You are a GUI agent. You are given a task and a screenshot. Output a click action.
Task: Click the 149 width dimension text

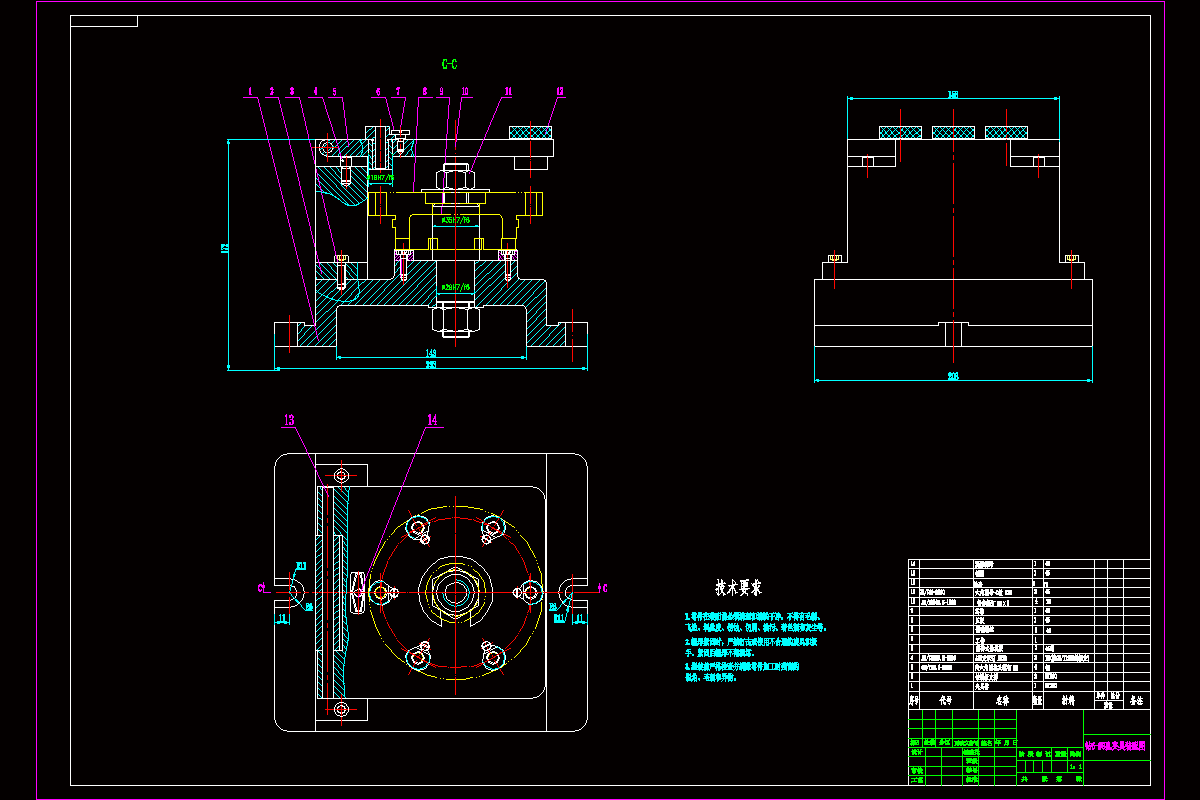(x=431, y=353)
